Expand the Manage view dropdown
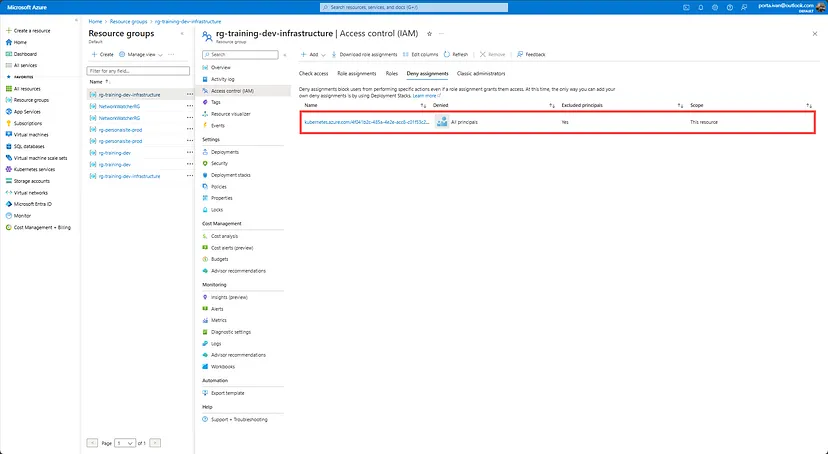Image resolution: width=828 pixels, height=454 pixels. click(x=141, y=54)
